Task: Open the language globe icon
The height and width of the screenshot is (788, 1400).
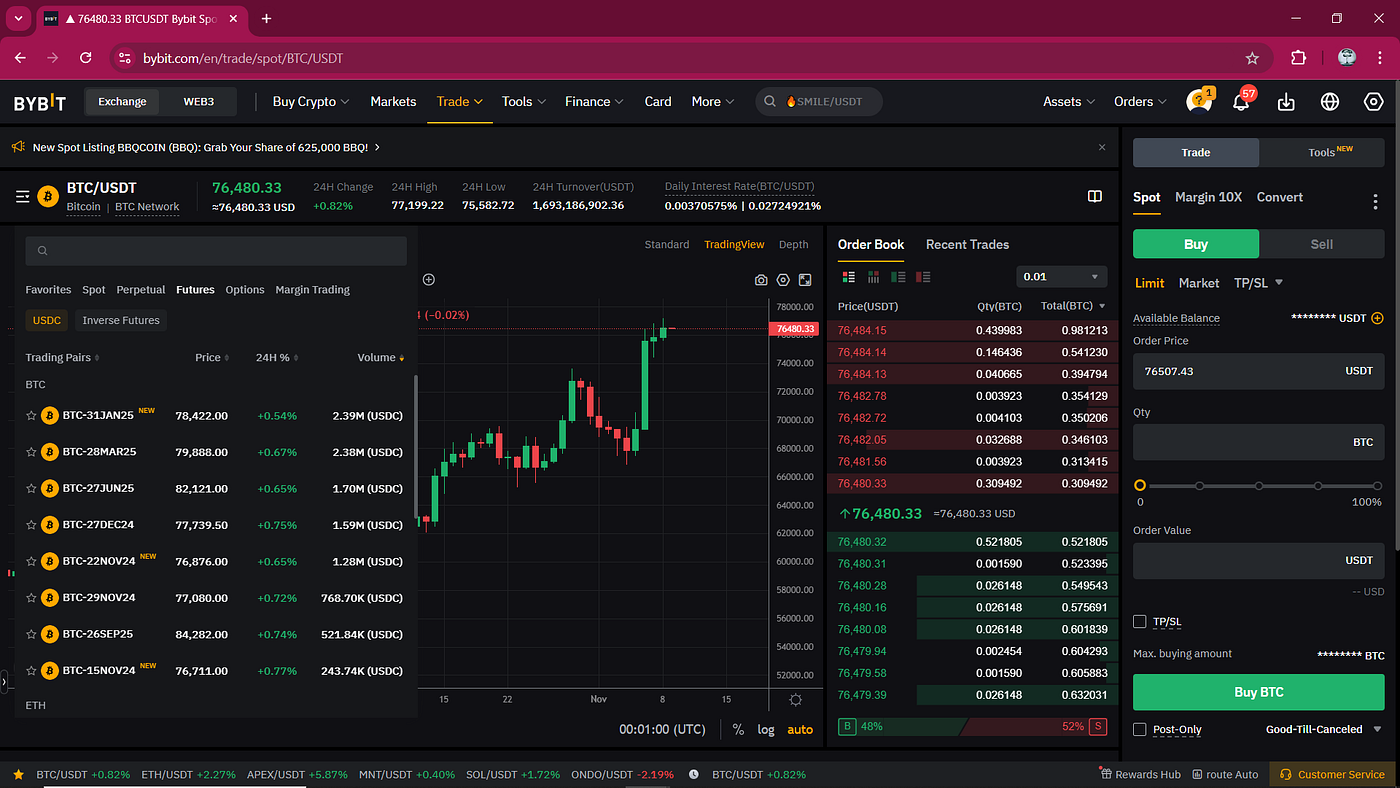Action: pos(1329,101)
